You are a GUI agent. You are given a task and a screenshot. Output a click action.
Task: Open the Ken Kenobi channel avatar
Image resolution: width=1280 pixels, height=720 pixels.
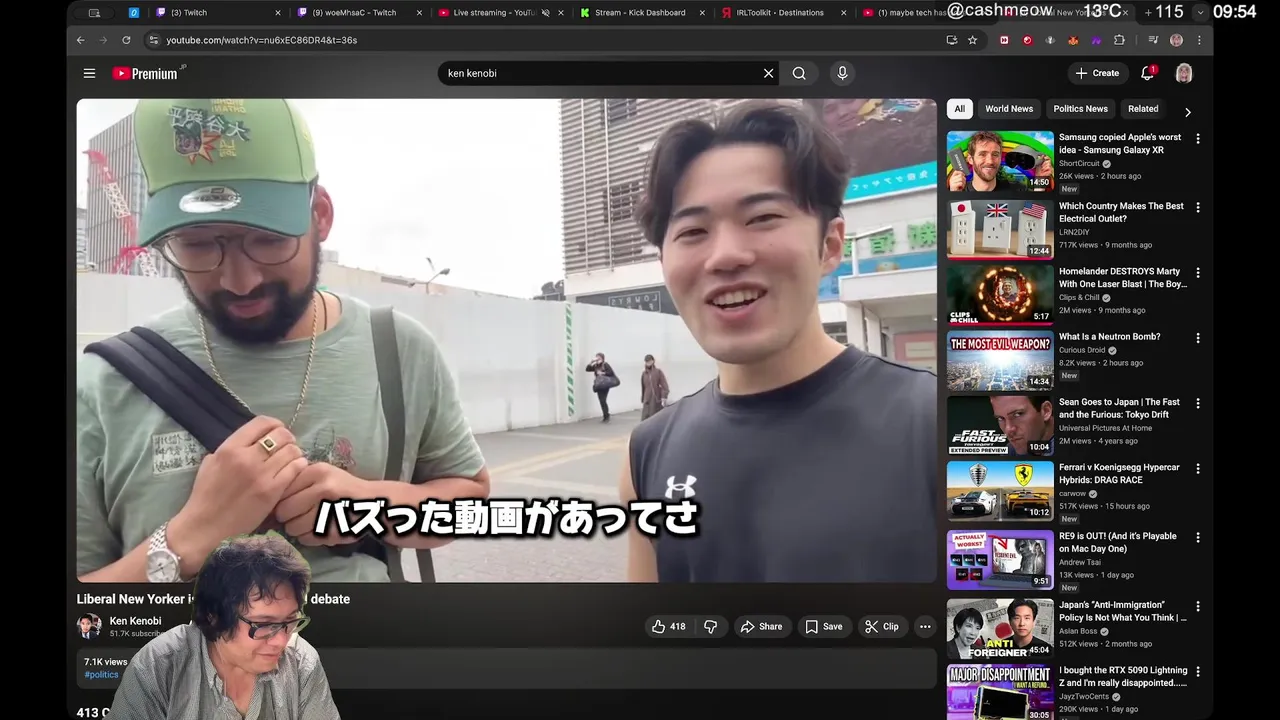[89, 626]
